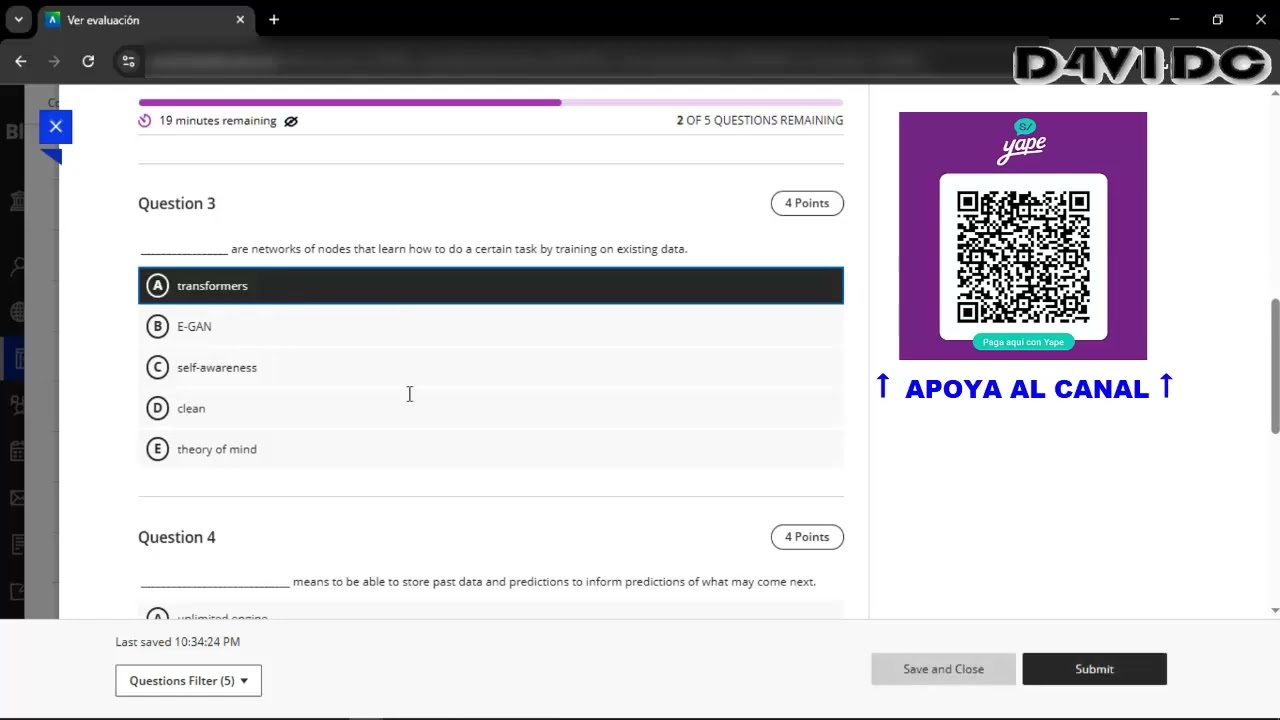Expand the Questions Filter (5) dropdown
This screenshot has width=1280, height=720.
pos(188,681)
